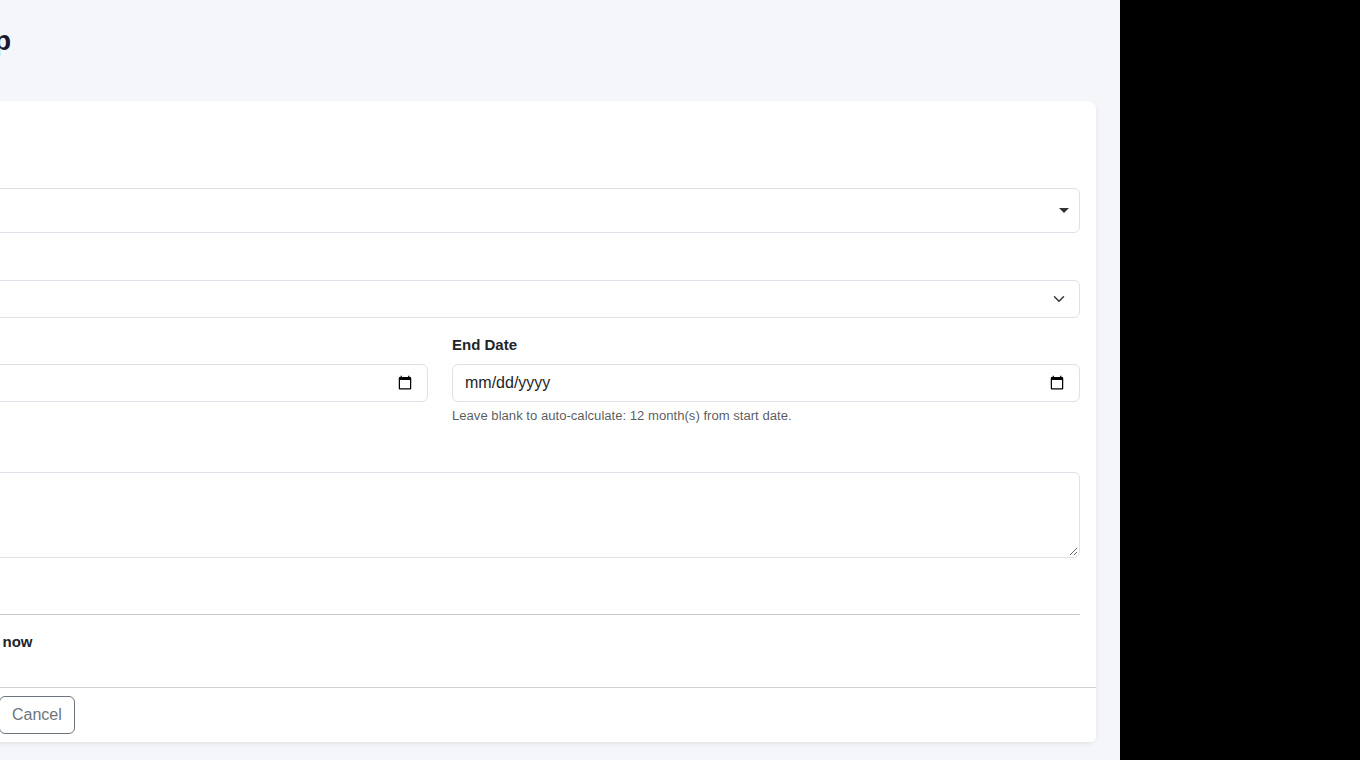The image size is (1360, 760).
Task: Open calendar picker in End Date field
Action: pos(1057,383)
